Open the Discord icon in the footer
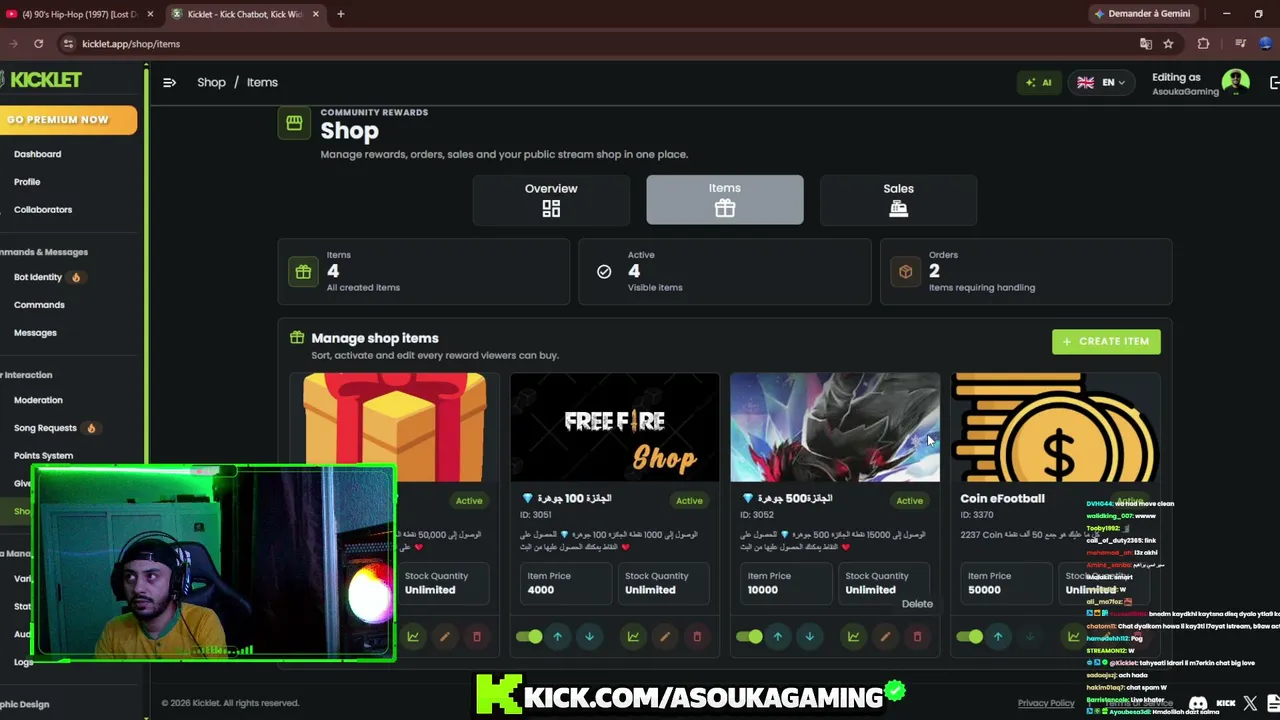Screen dimensions: 1280x720 pyautogui.click(x=1198, y=703)
